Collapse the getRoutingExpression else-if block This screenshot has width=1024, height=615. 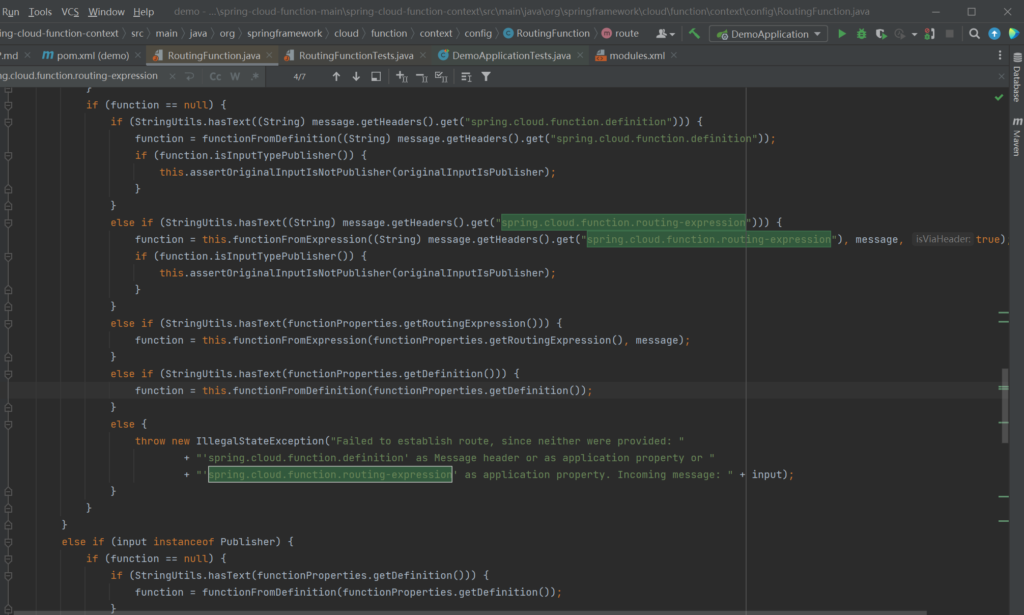click(x=8, y=324)
